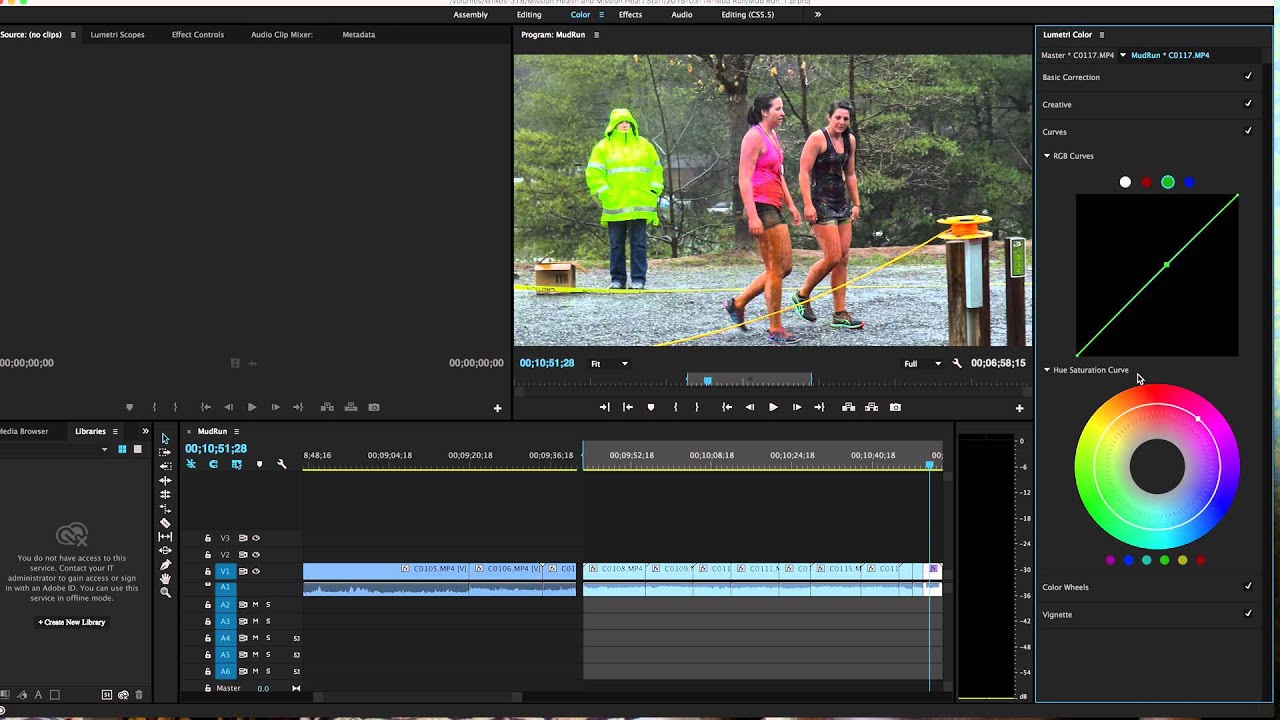This screenshot has width=1280, height=720.
Task: Collapse the Hue Saturation Curve section
Action: click(1047, 370)
